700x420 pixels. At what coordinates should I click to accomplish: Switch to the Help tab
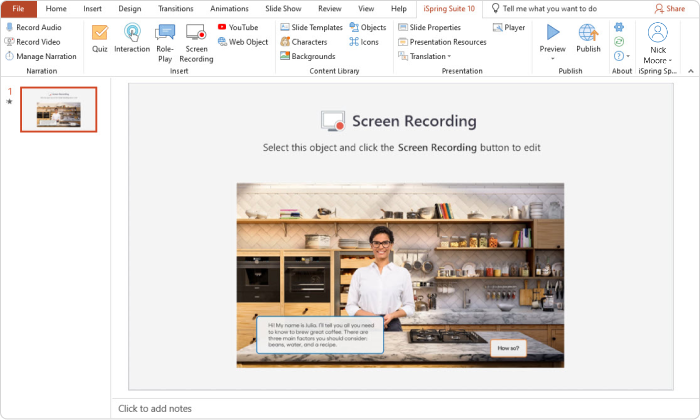pos(399,8)
